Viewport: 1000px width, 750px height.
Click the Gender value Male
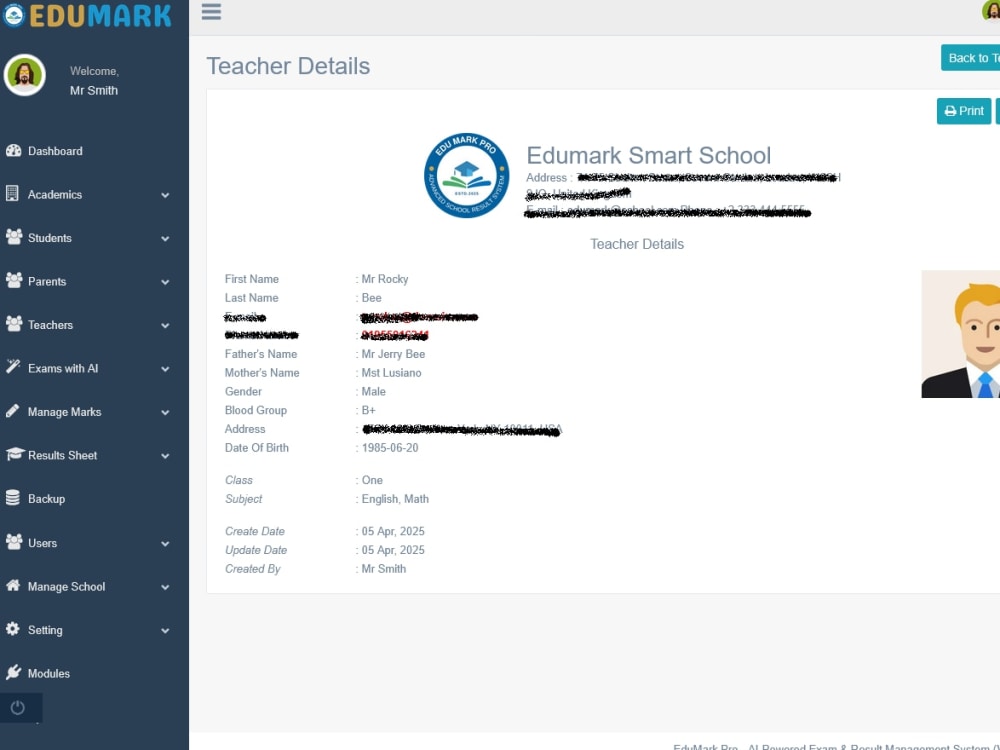(x=373, y=392)
